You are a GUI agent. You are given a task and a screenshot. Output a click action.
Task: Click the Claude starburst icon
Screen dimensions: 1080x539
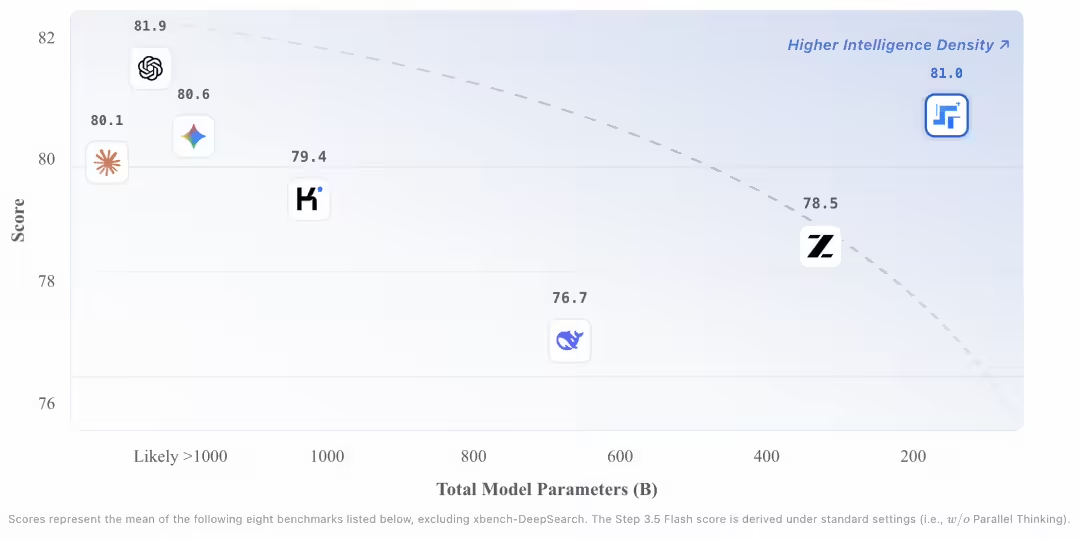click(x=107, y=162)
